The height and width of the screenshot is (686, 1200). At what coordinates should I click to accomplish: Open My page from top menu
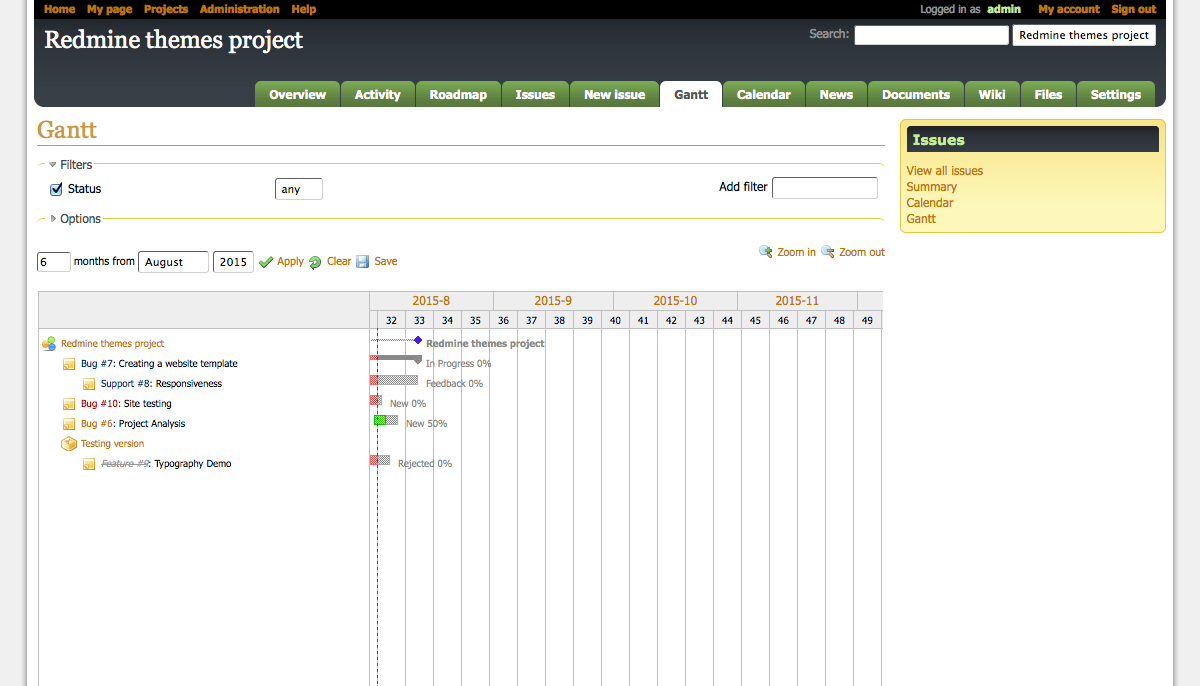pos(109,9)
